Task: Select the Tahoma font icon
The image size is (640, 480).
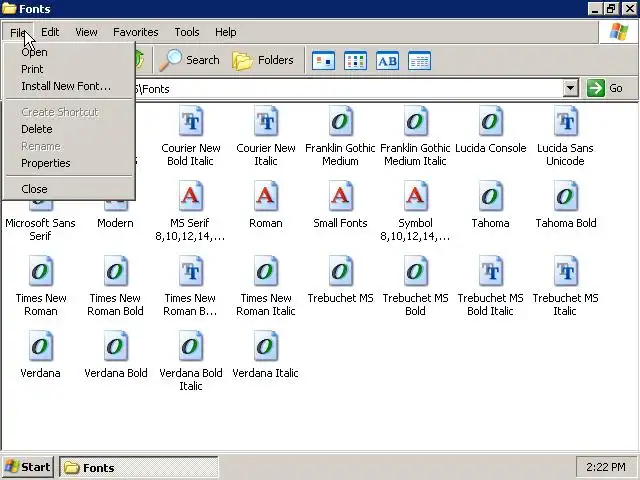Action: (491, 196)
